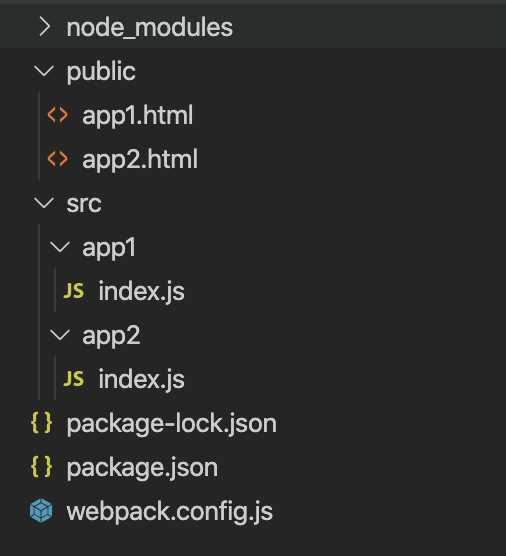Collapse the src folder chevron
The width and height of the screenshot is (506, 556).
point(44,203)
